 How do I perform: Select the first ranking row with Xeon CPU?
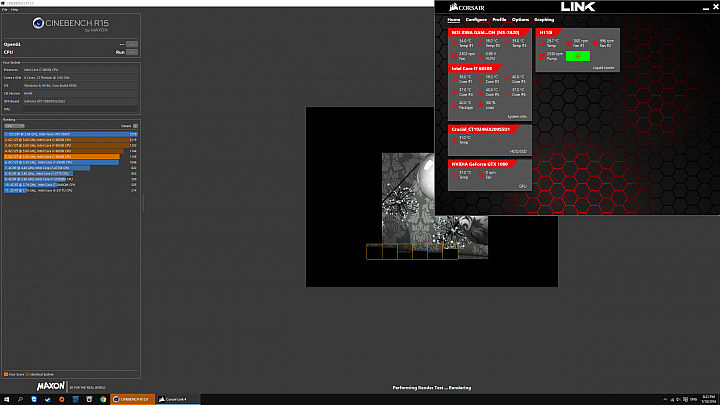pyautogui.click(x=71, y=134)
